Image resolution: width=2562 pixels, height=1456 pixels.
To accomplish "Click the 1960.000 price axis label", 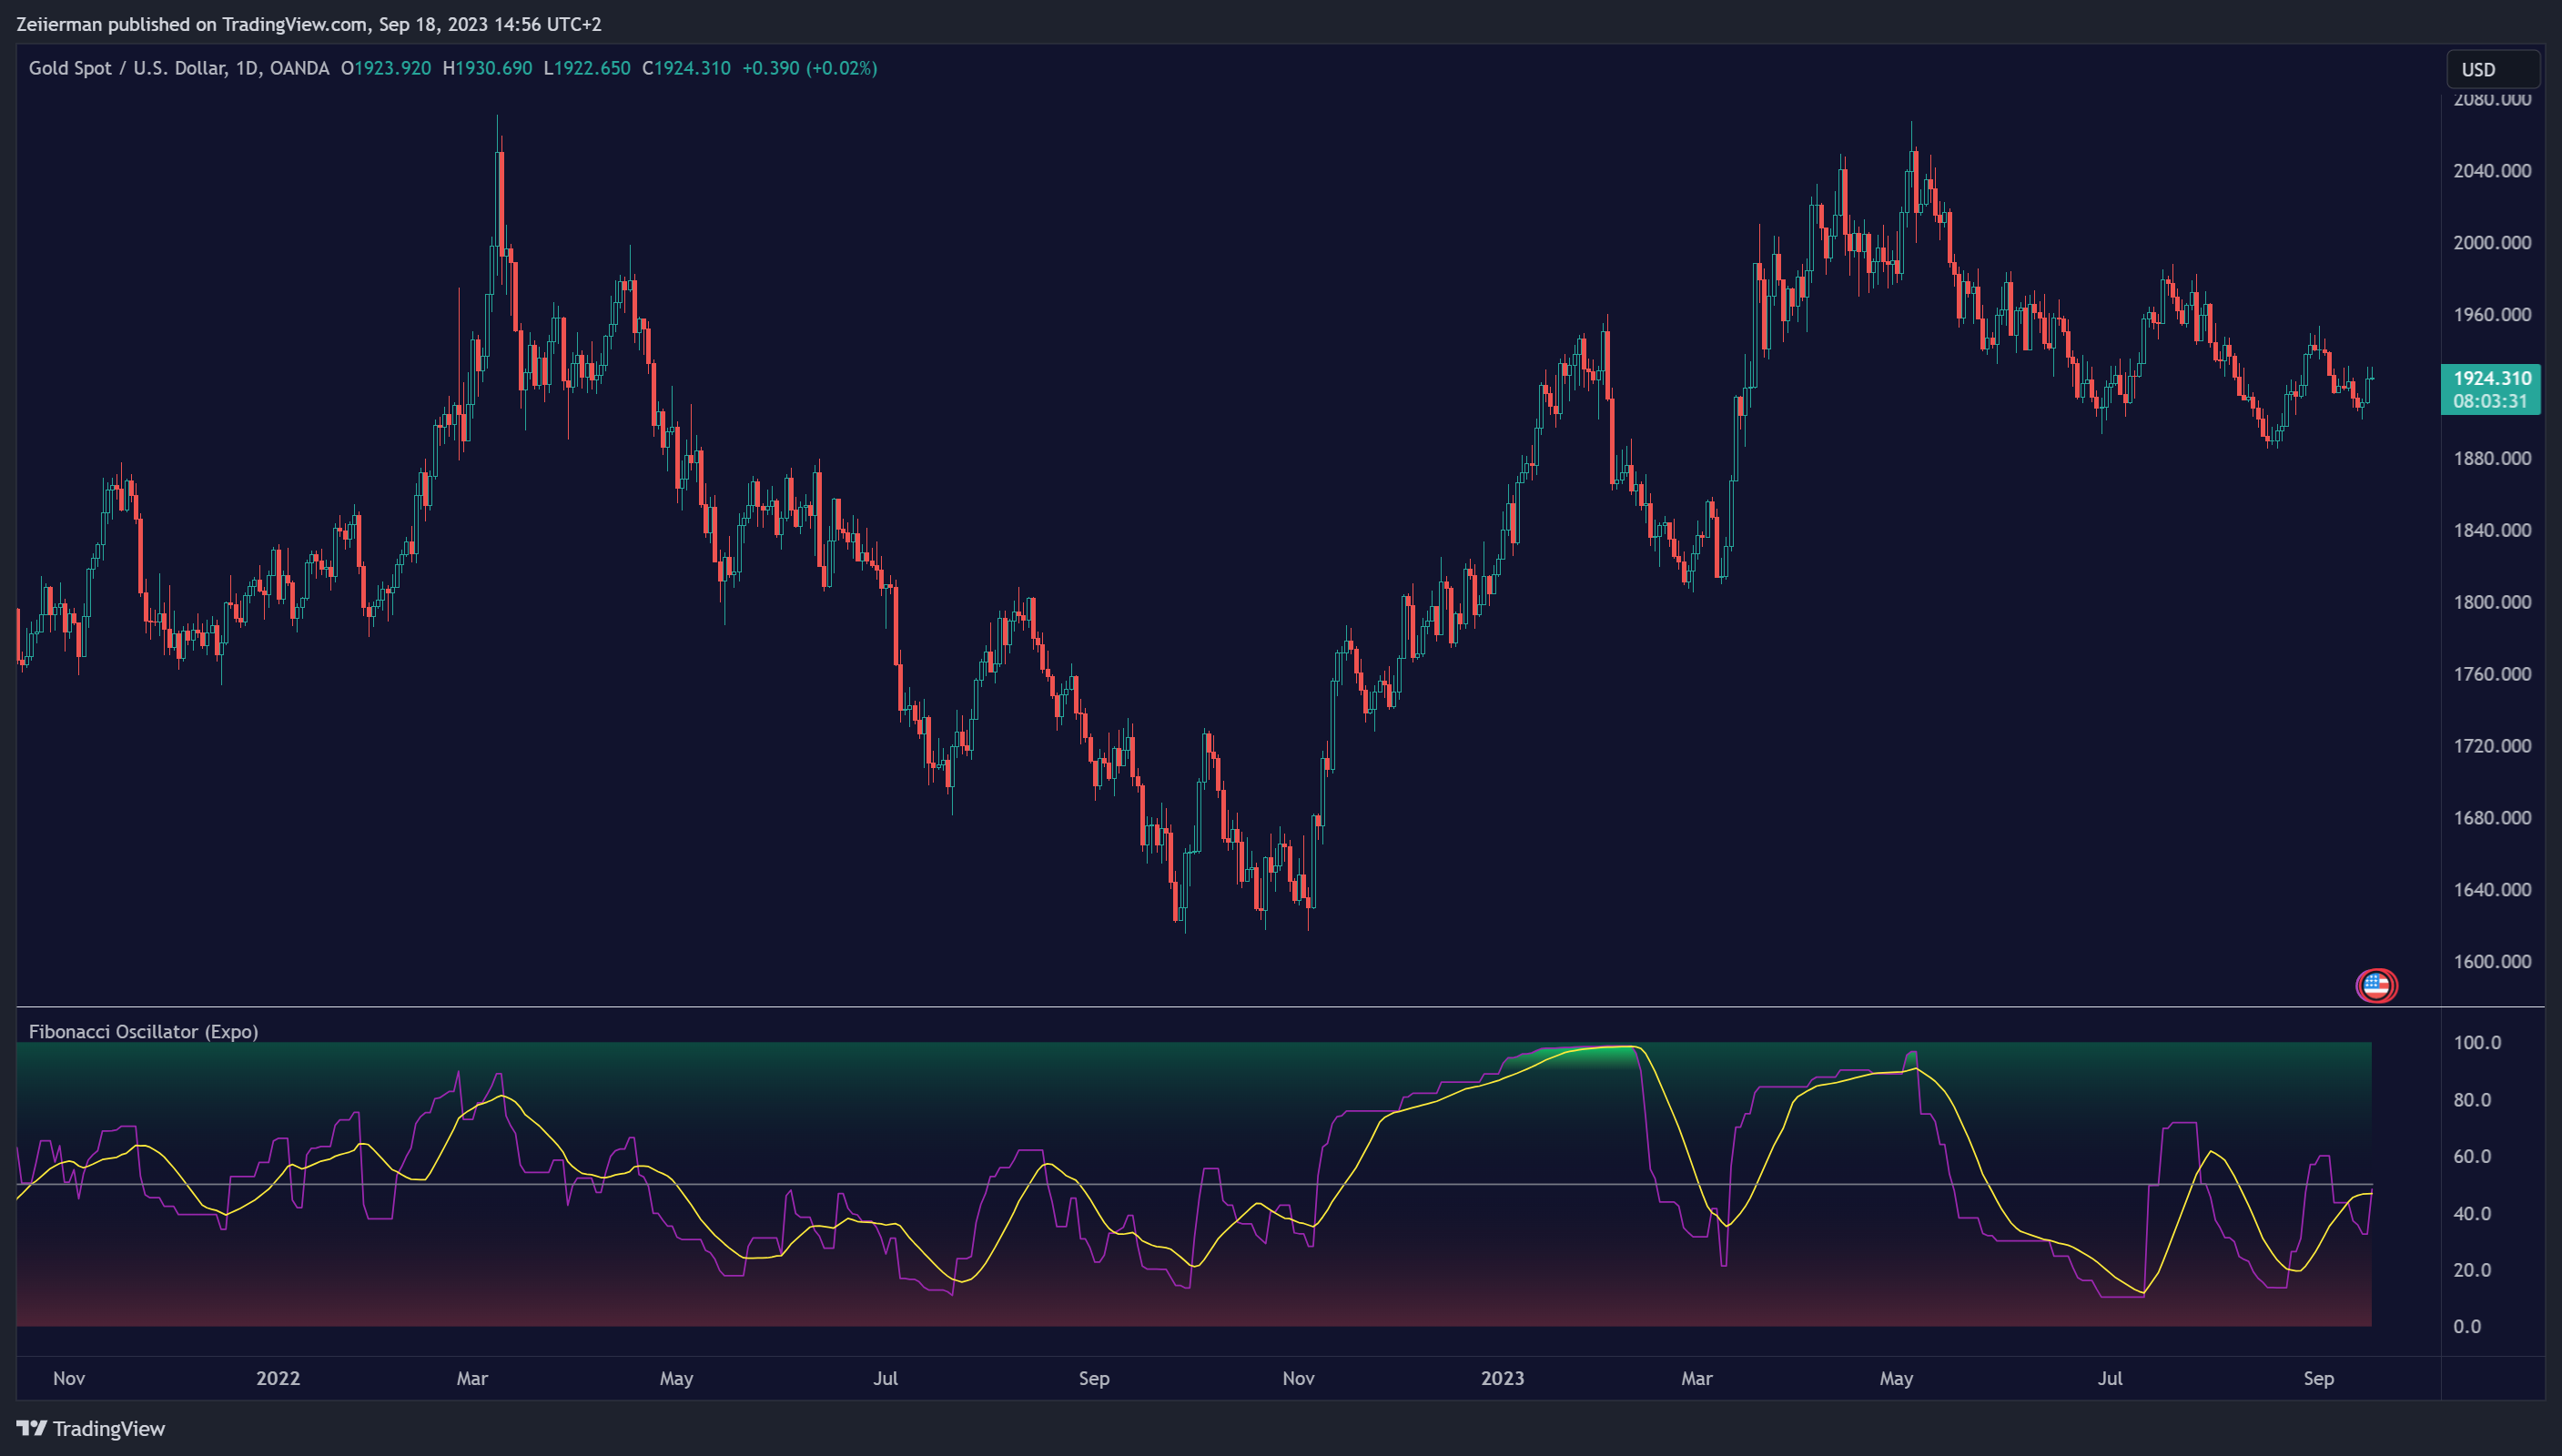I will coord(2492,314).
